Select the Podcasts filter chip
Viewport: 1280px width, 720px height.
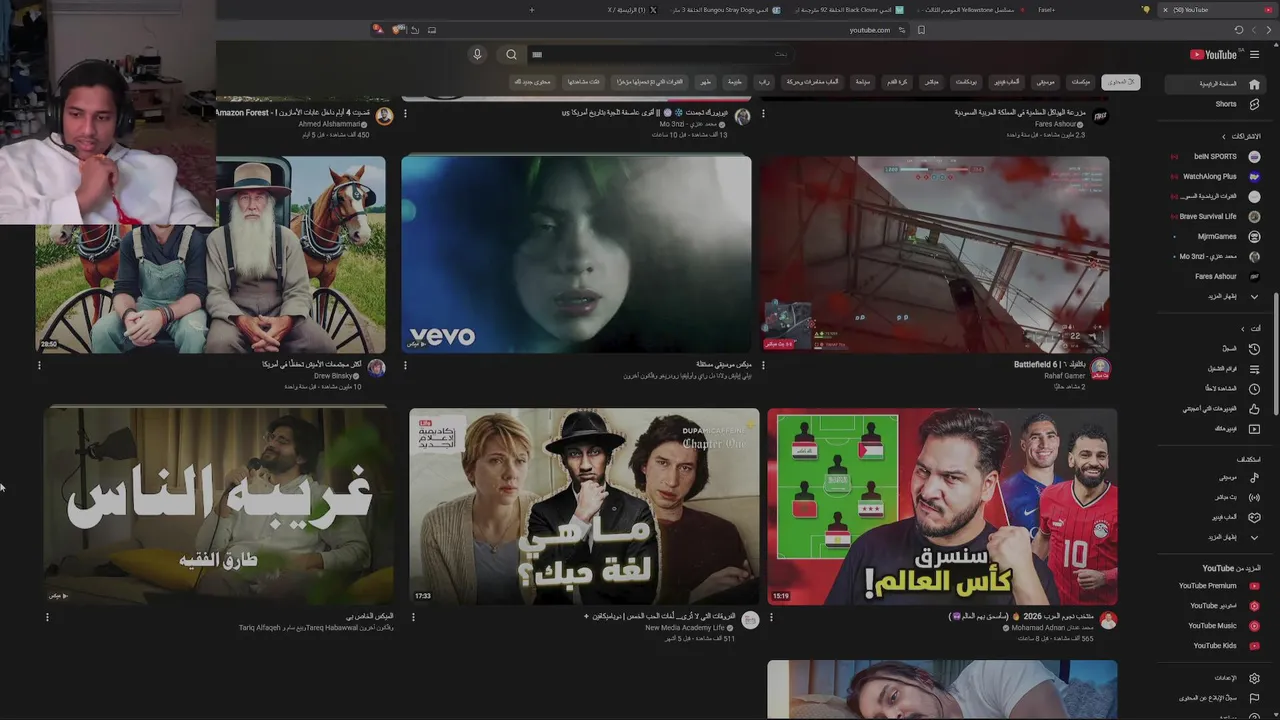(966, 82)
